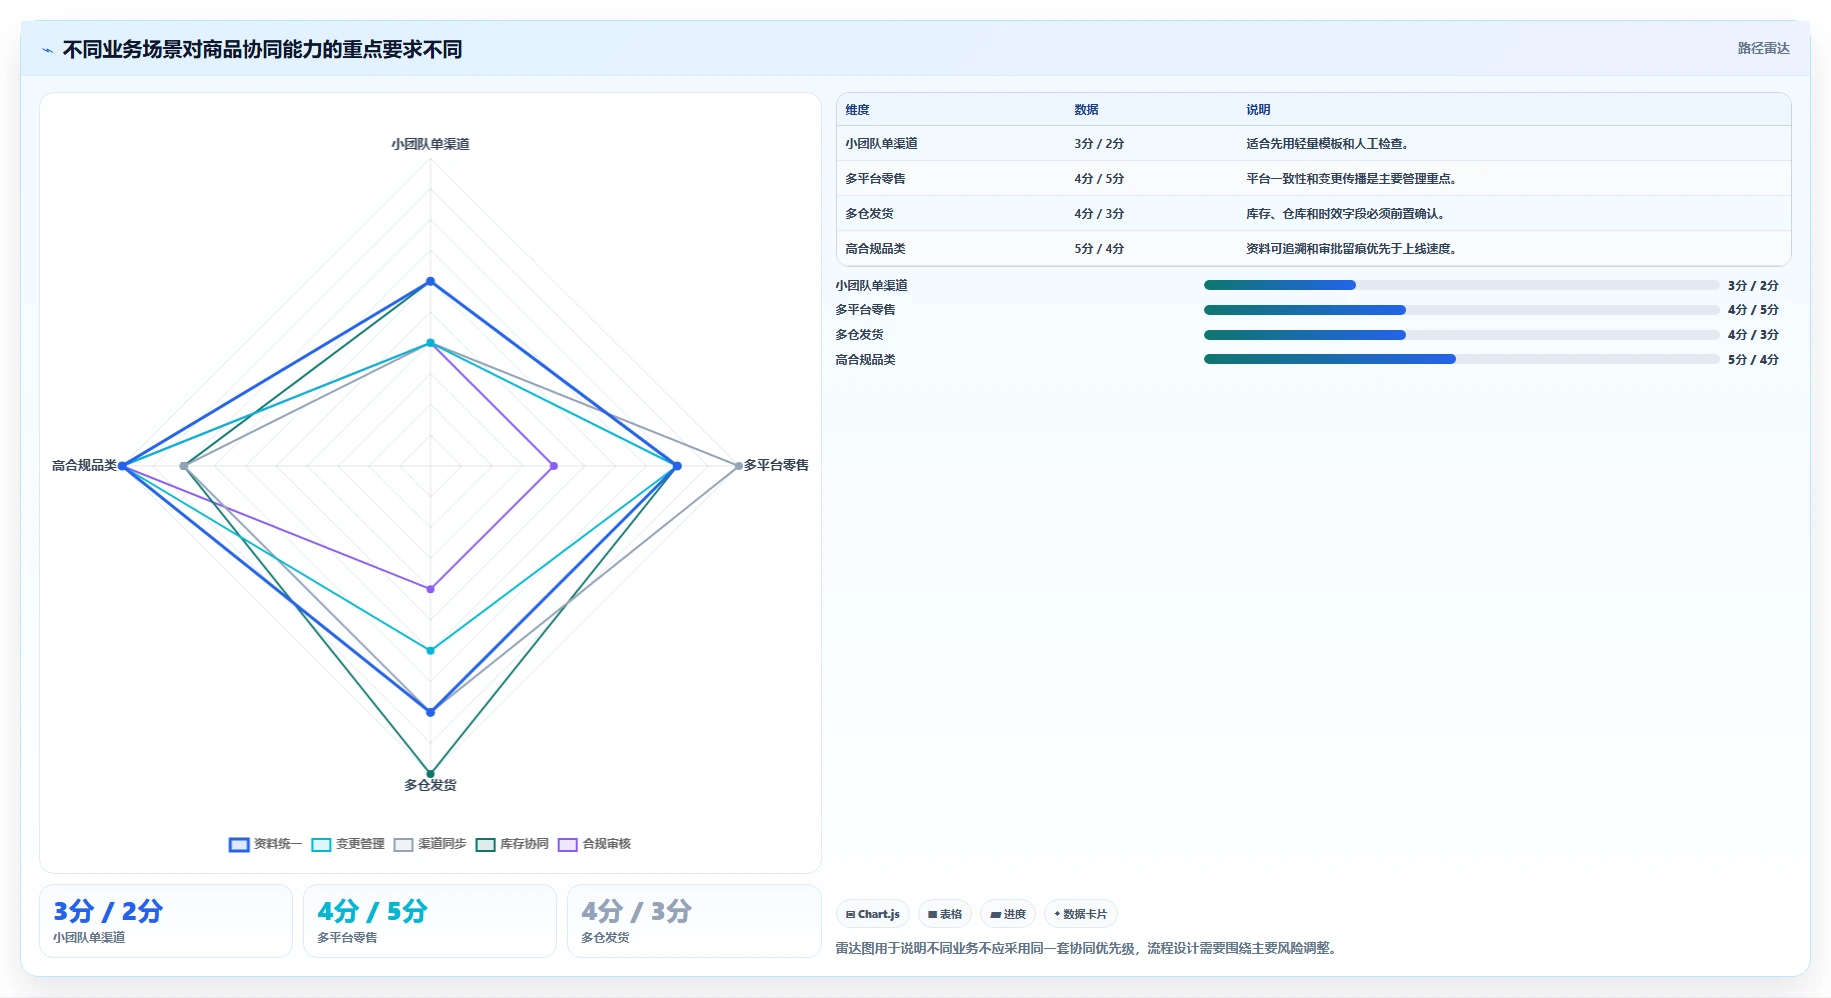Click the 小团队单渠道 progress bar
Image resolution: width=1831 pixels, height=998 pixels.
(1461, 285)
